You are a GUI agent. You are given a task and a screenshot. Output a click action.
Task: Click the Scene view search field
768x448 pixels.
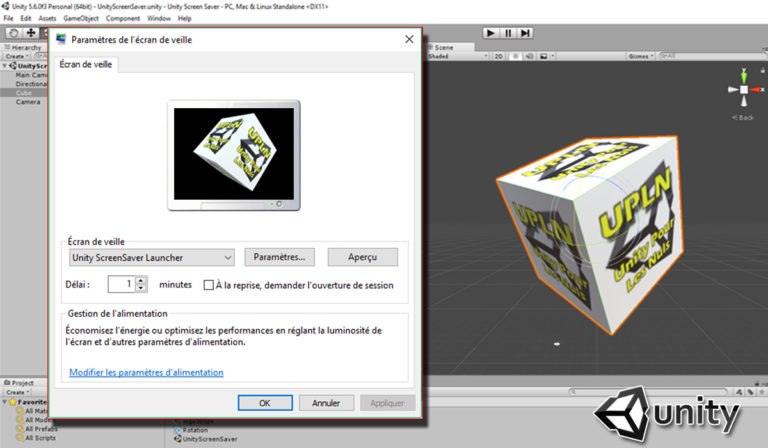coord(713,56)
